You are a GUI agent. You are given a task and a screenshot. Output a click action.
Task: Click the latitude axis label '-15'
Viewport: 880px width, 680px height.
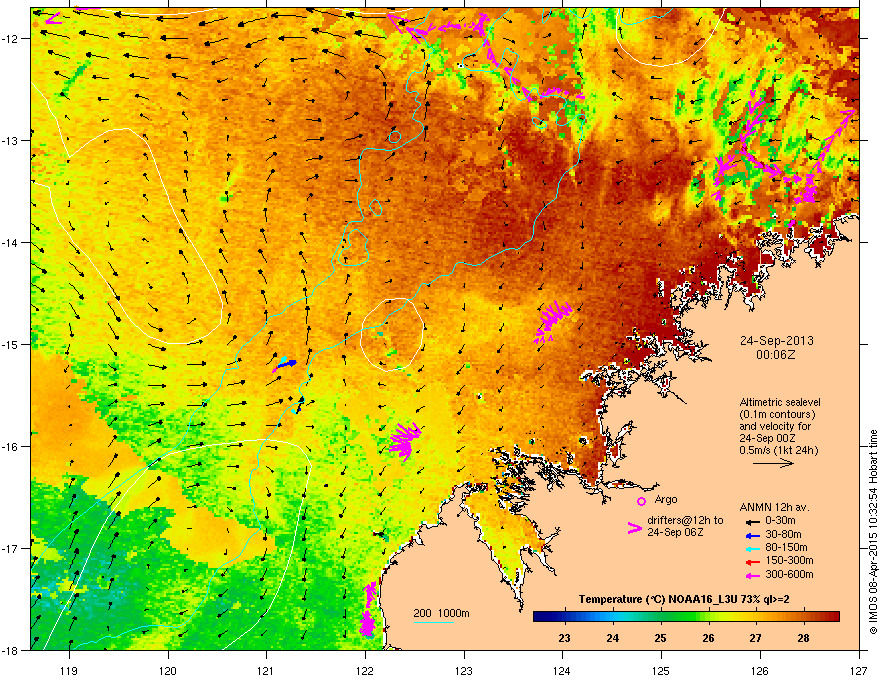coord(11,344)
